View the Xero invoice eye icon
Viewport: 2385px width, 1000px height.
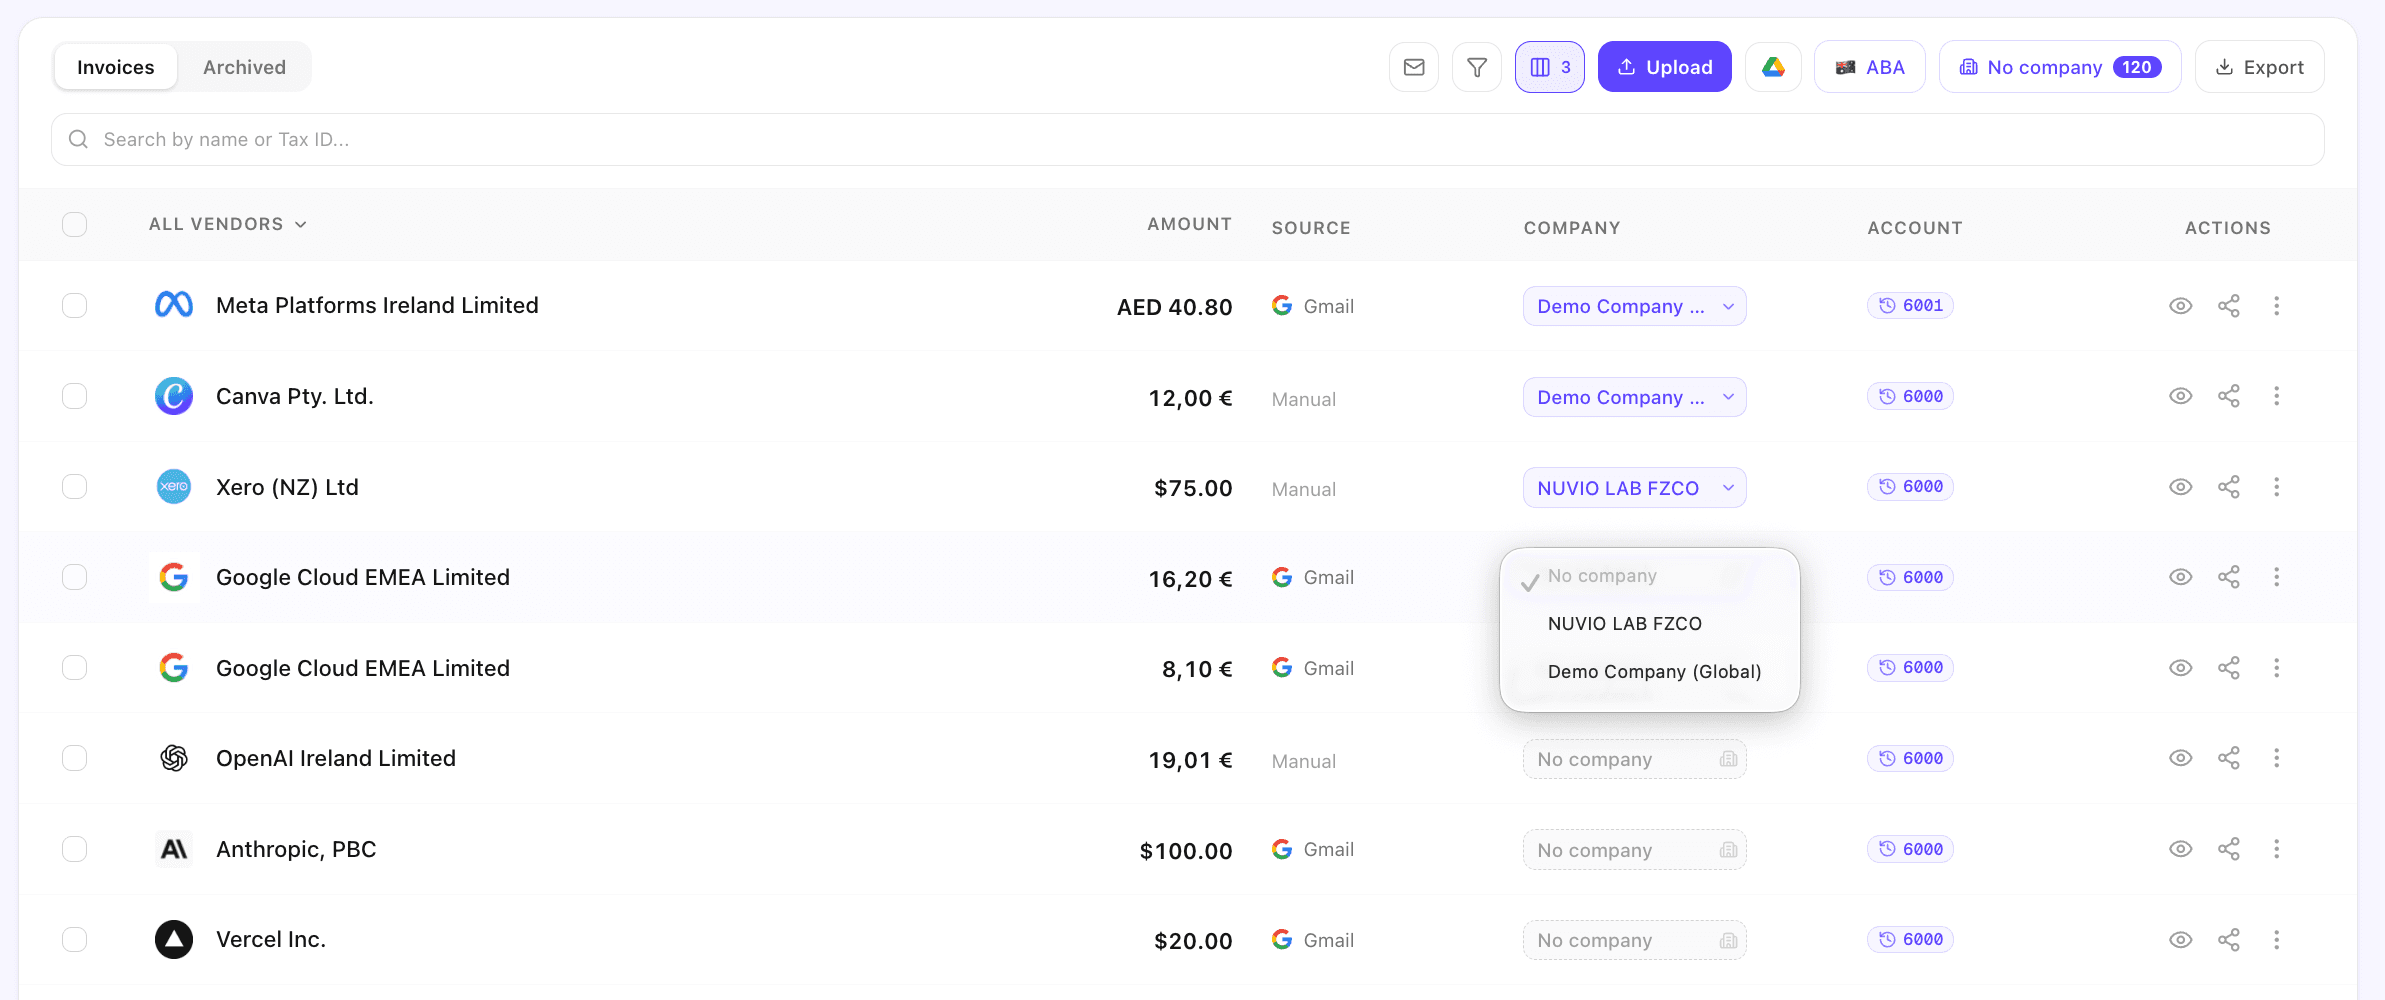tap(2180, 487)
